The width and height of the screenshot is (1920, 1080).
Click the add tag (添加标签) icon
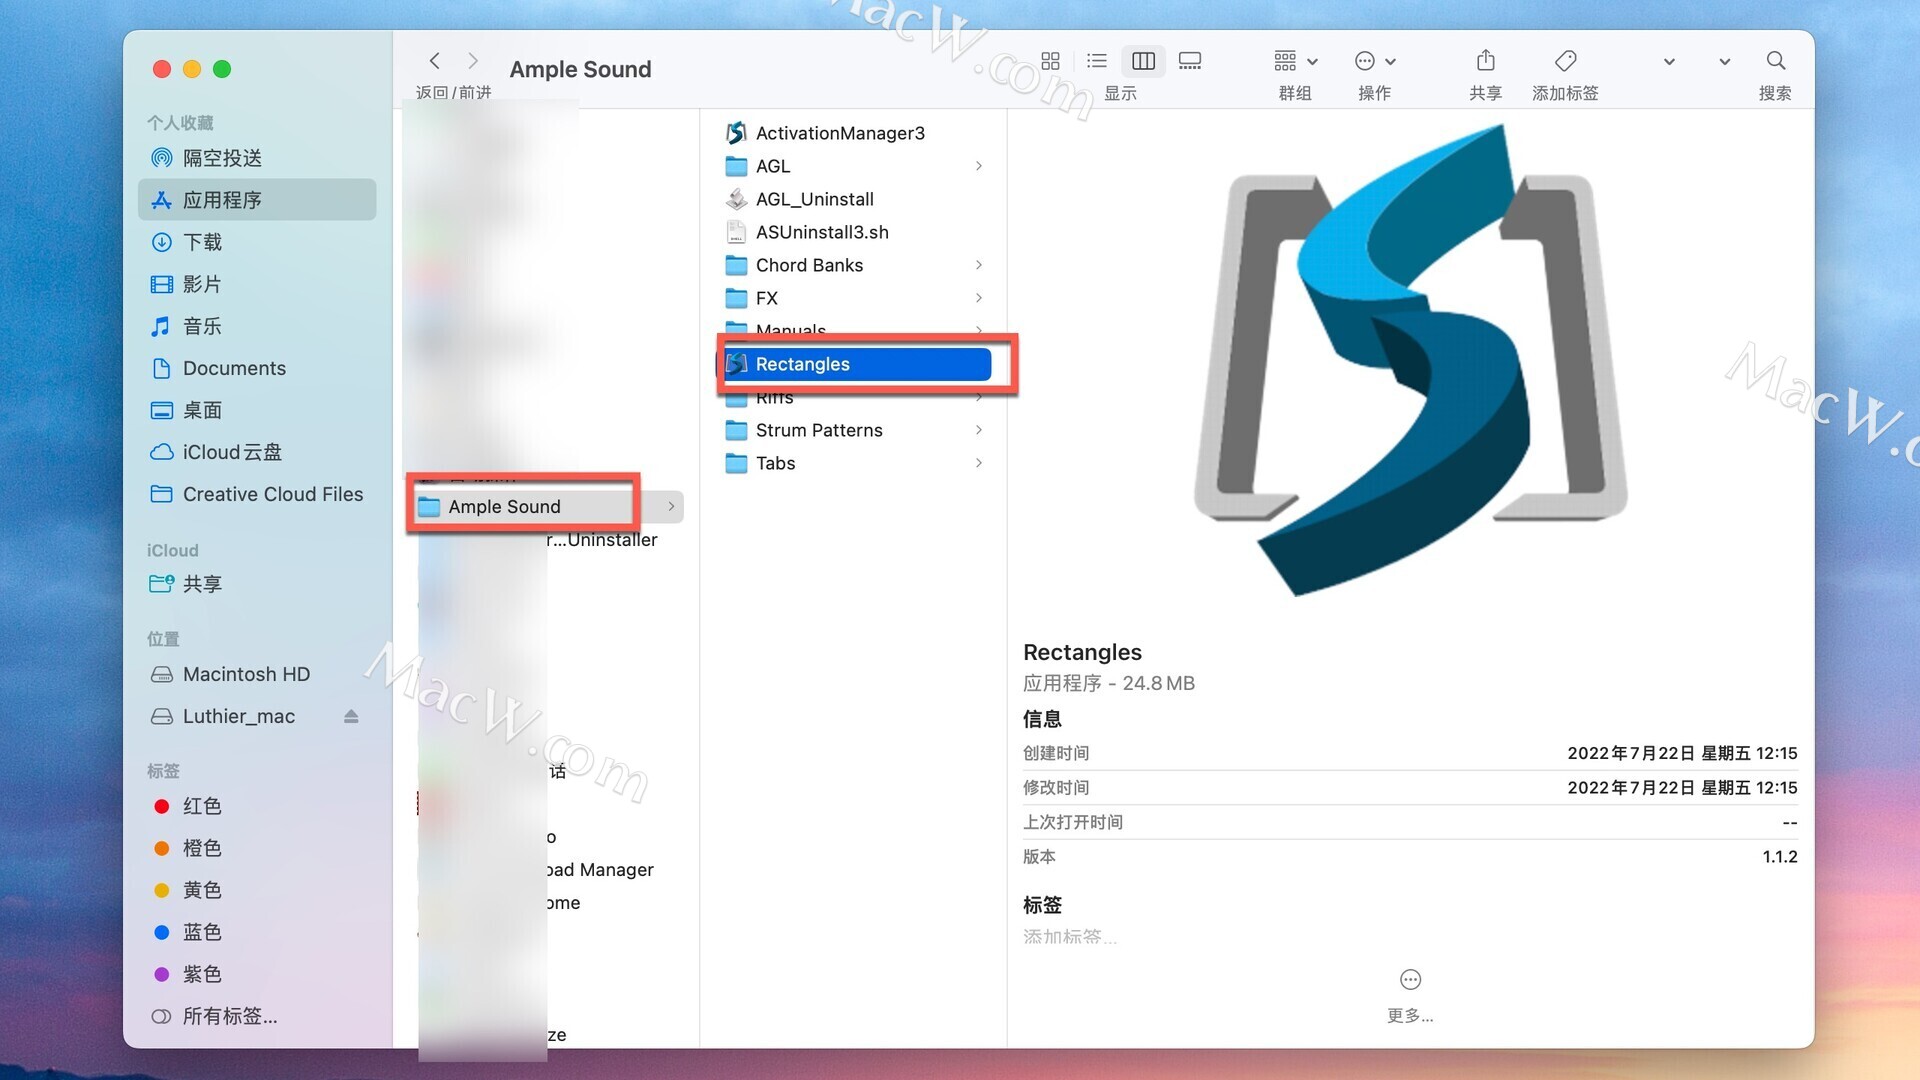click(1566, 61)
